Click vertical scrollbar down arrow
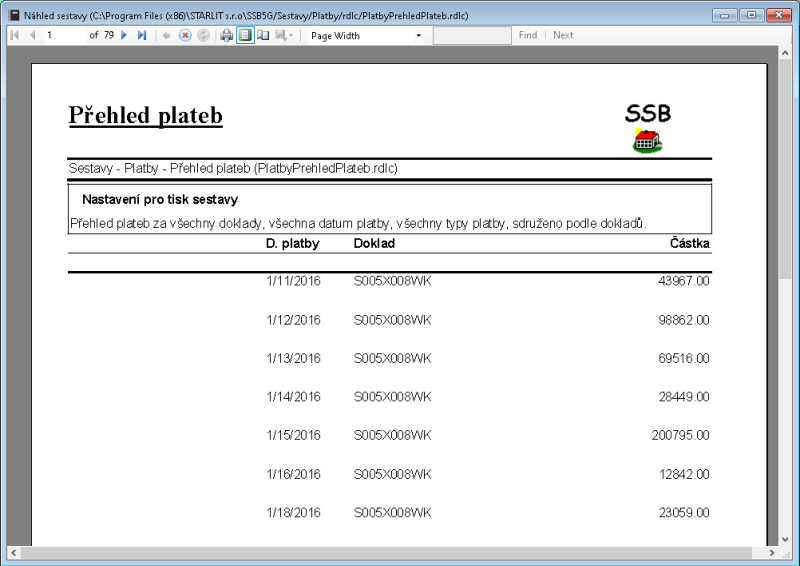Image resolution: width=800 pixels, height=566 pixels. (x=785, y=539)
